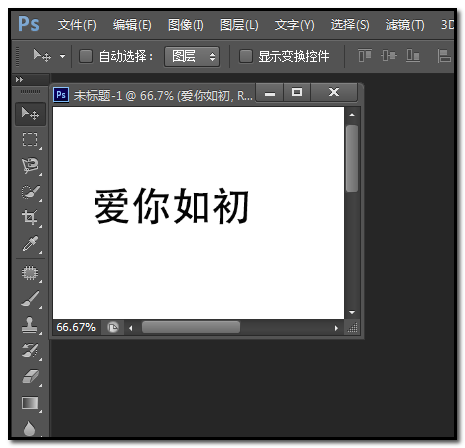Select the Eraser tool

30,377
